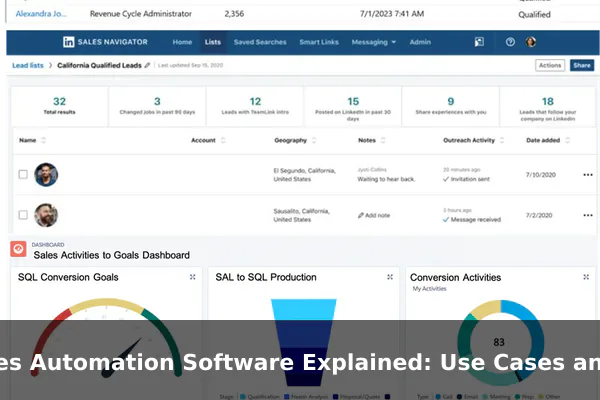Filter by 12 Leads with TeamLink intro
The image size is (600, 400).
[x=255, y=106]
